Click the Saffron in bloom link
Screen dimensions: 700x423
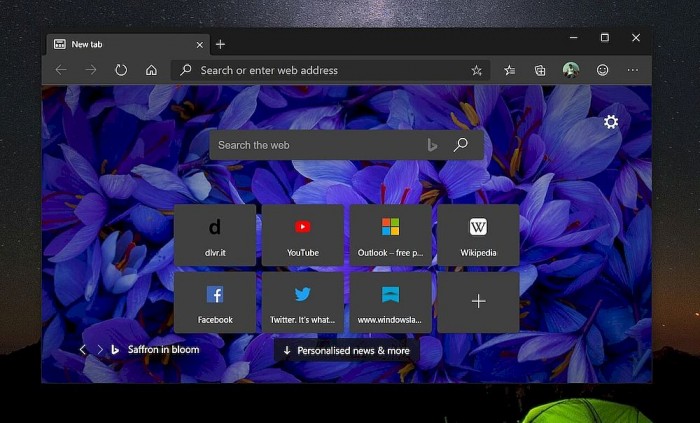[x=163, y=350]
